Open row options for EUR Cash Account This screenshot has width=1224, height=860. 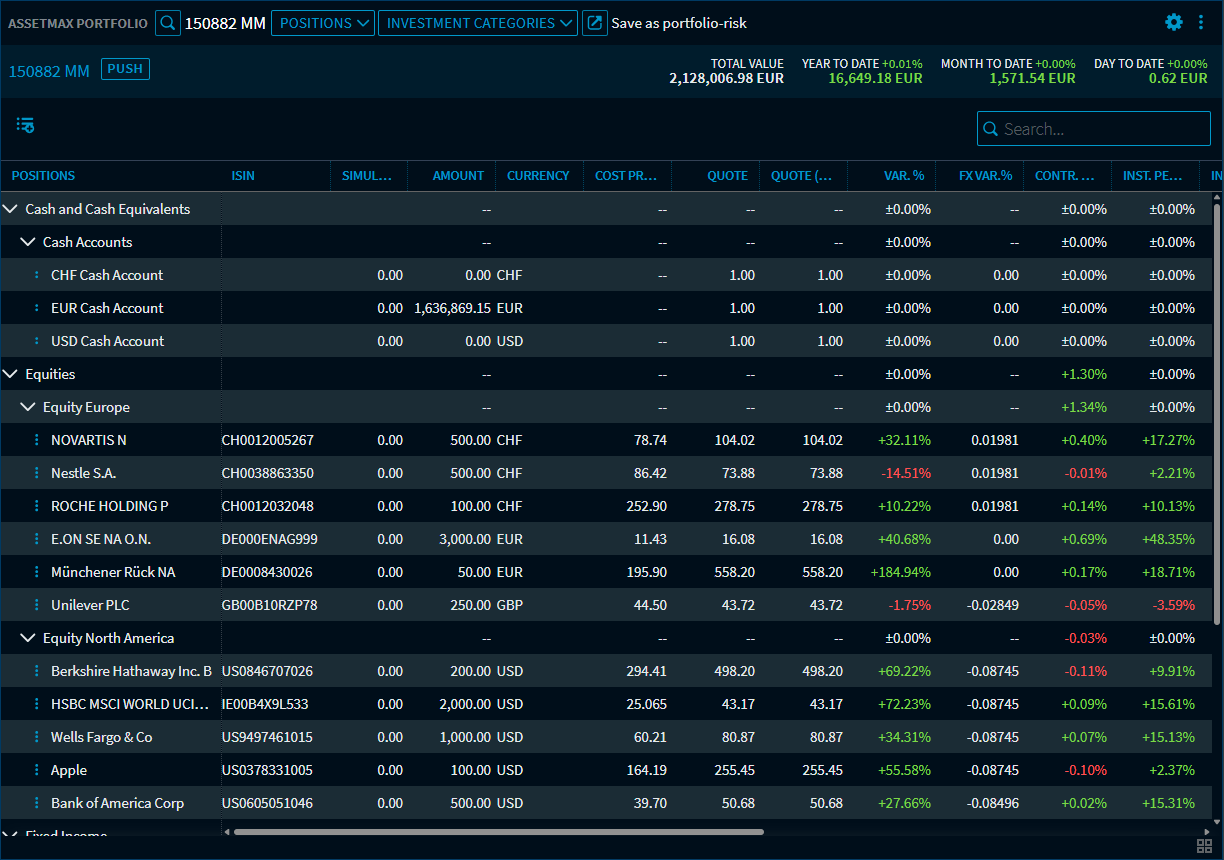click(36, 307)
